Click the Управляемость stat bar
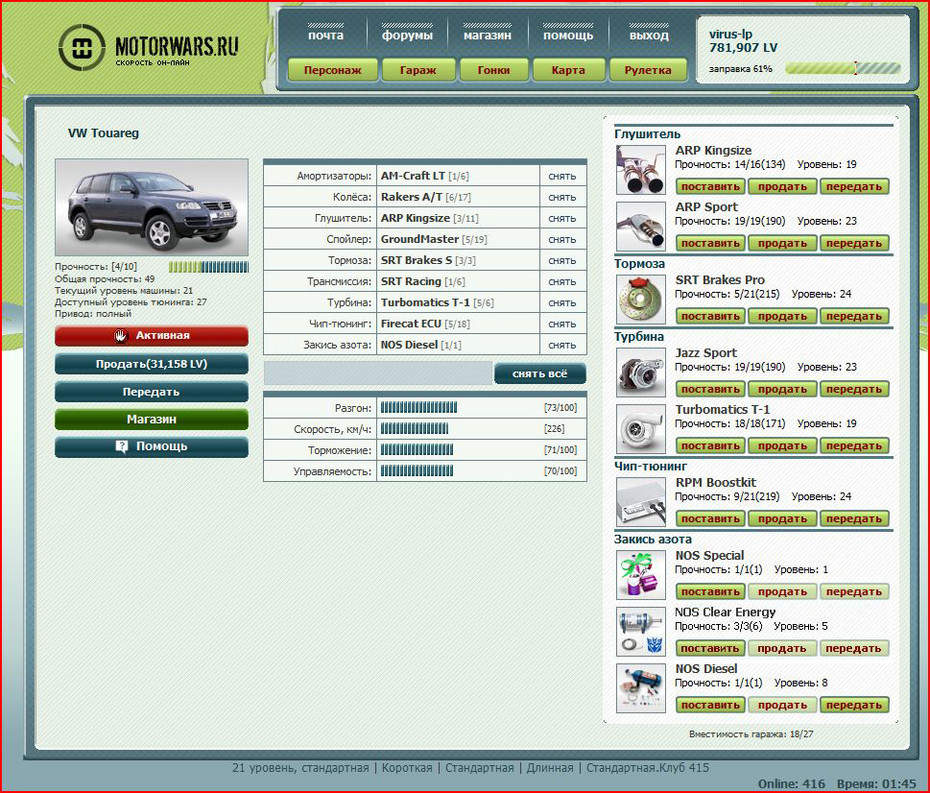The image size is (930, 793). click(417, 471)
